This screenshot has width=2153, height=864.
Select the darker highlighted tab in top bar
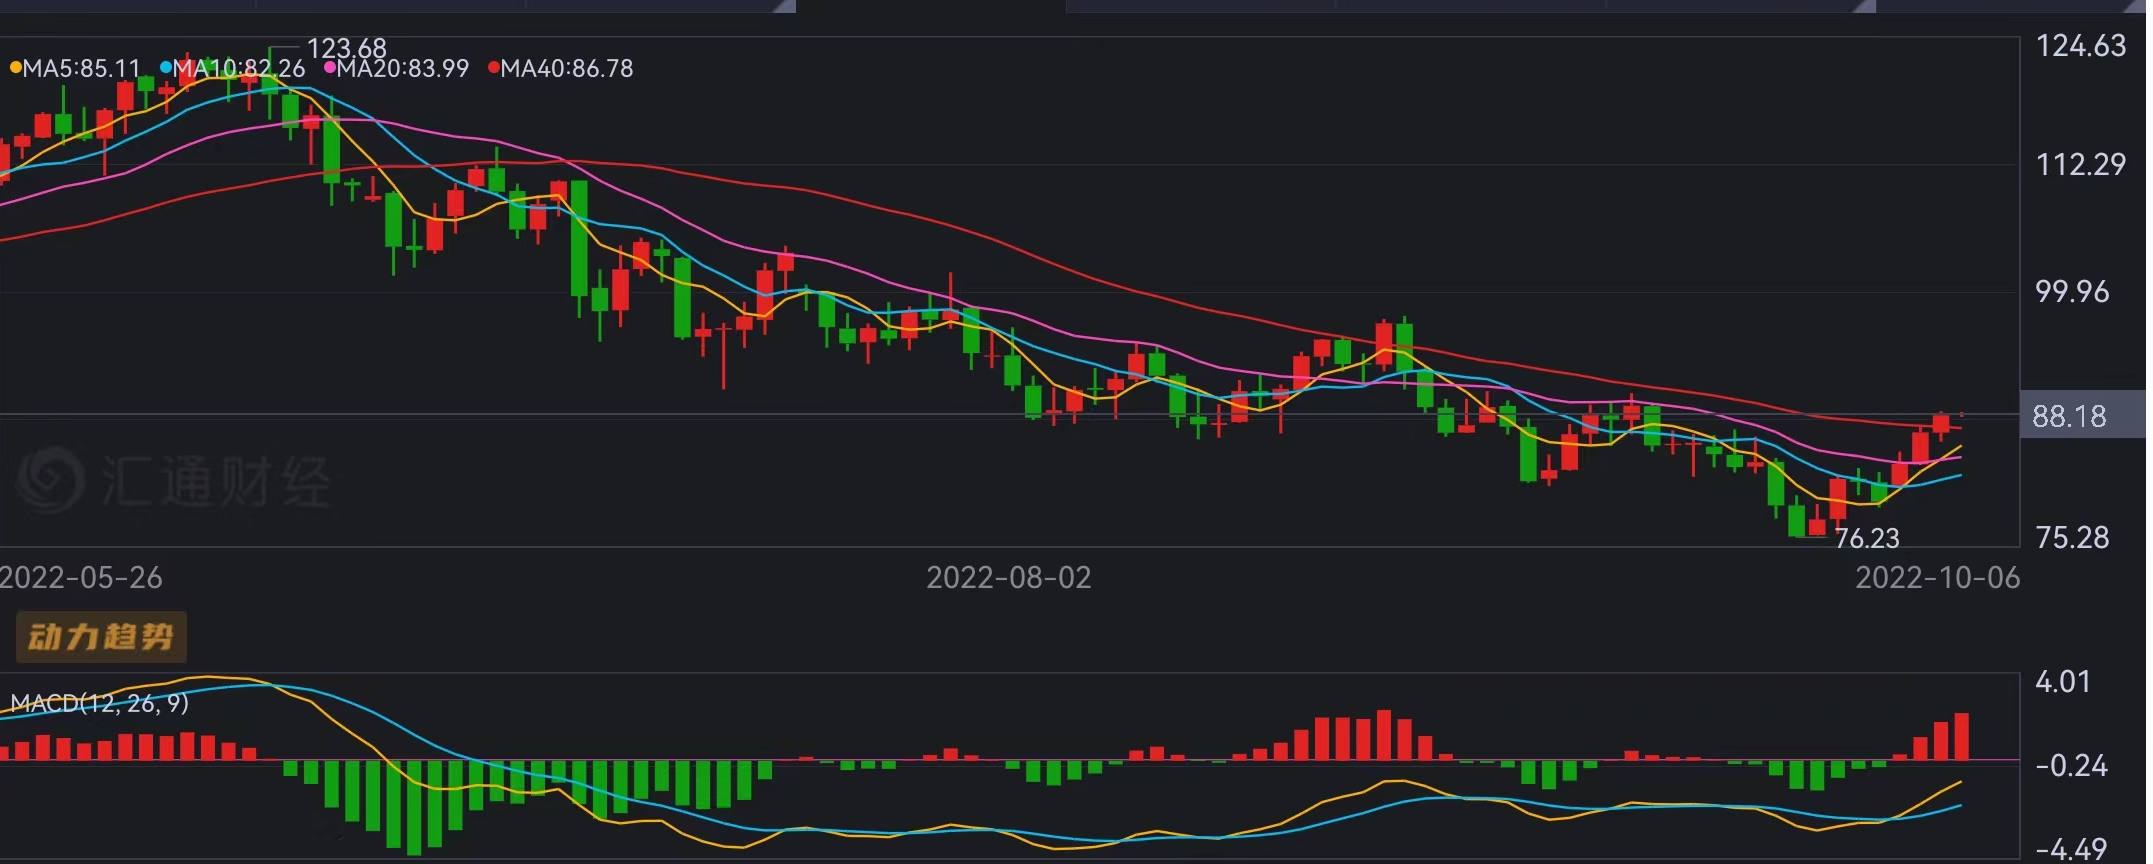coord(930,6)
